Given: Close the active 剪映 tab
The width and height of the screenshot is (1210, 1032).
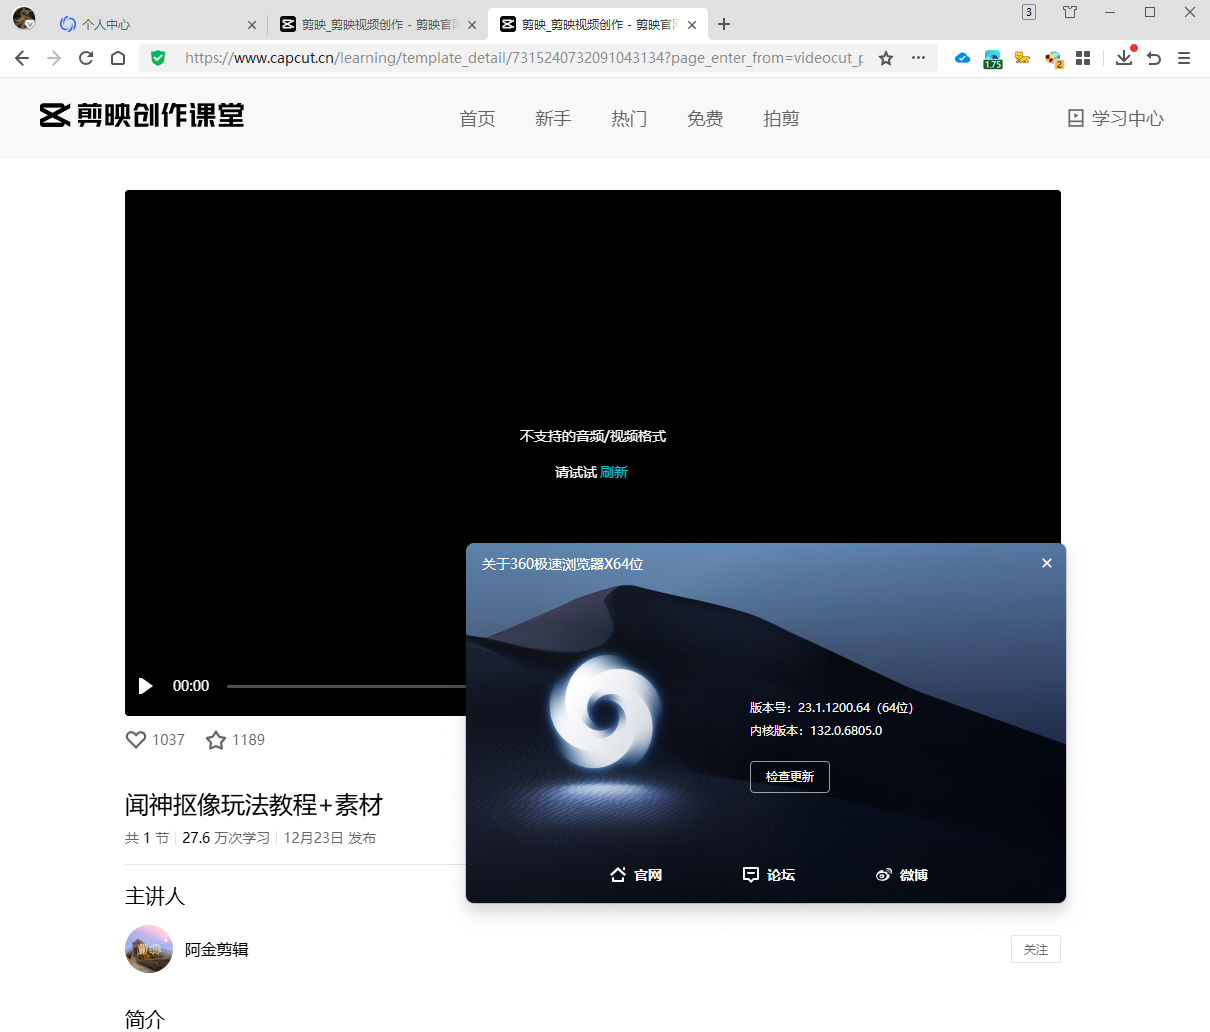Looking at the screenshot, I should click(x=692, y=25).
